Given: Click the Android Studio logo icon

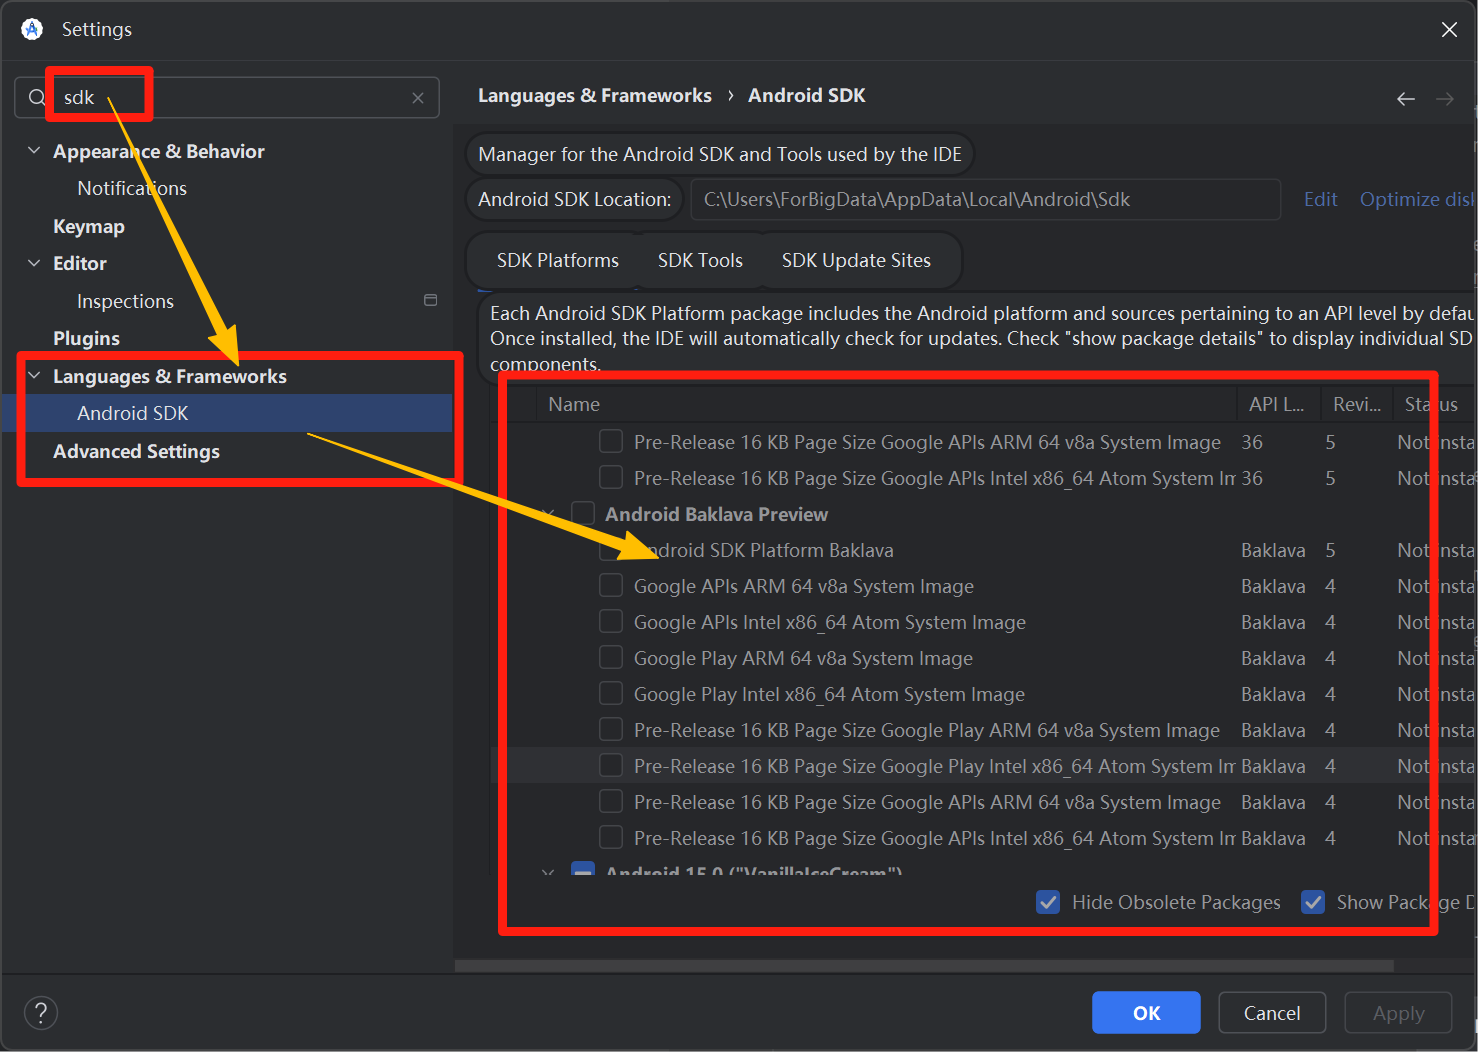Looking at the screenshot, I should (x=32, y=29).
